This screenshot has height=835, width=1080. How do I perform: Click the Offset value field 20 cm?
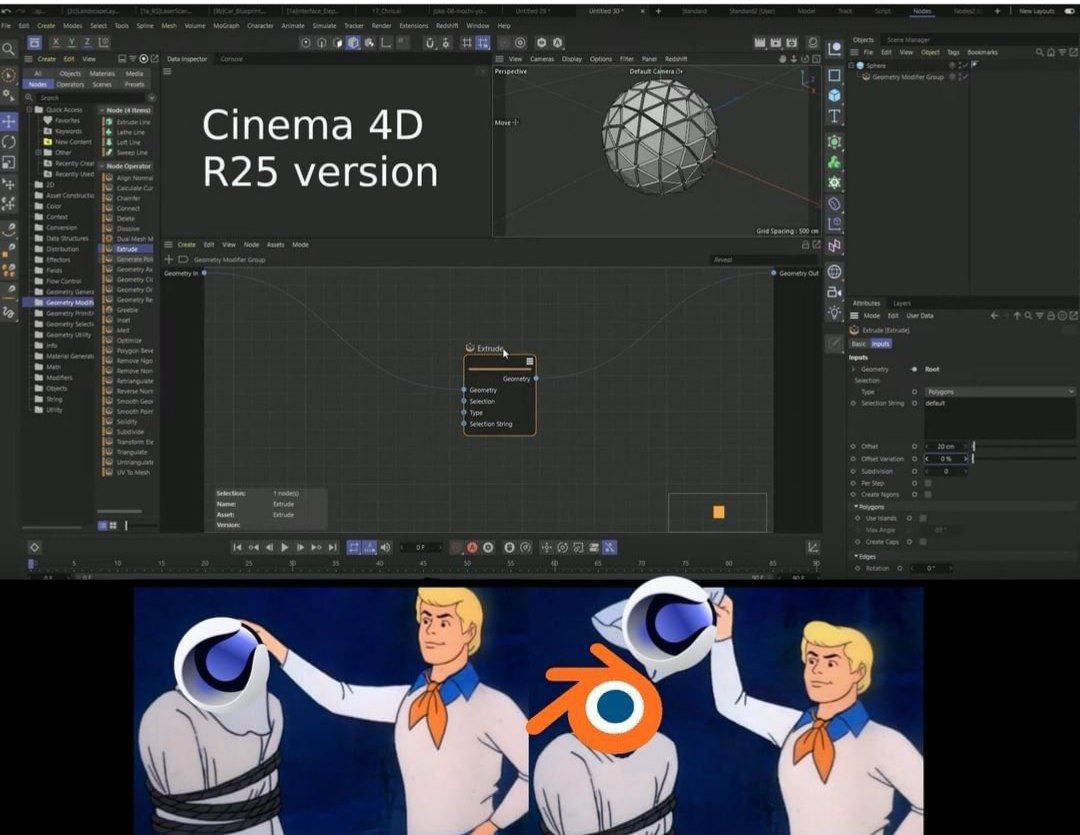[x=946, y=446]
